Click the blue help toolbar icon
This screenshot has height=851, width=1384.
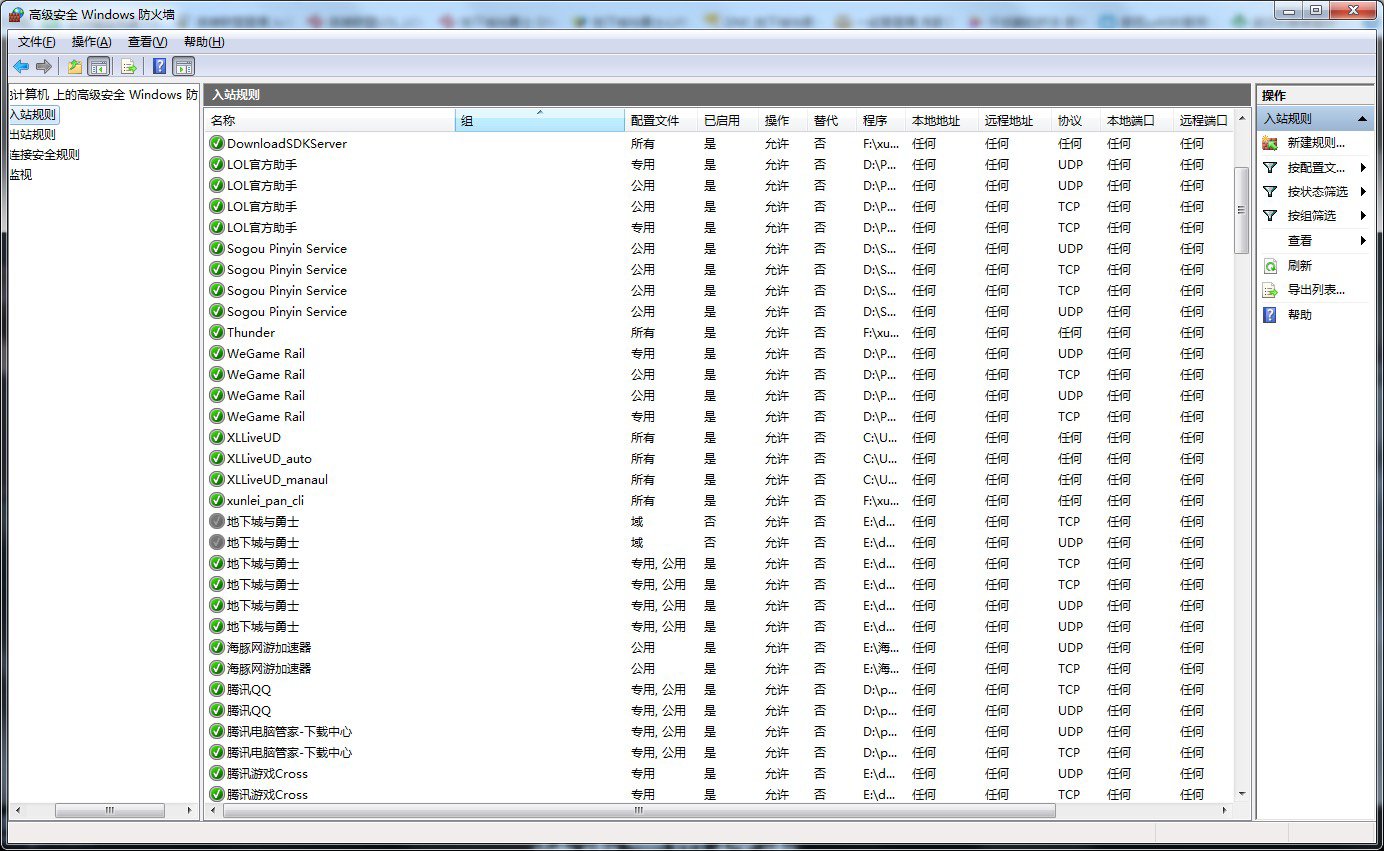pyautogui.click(x=160, y=67)
